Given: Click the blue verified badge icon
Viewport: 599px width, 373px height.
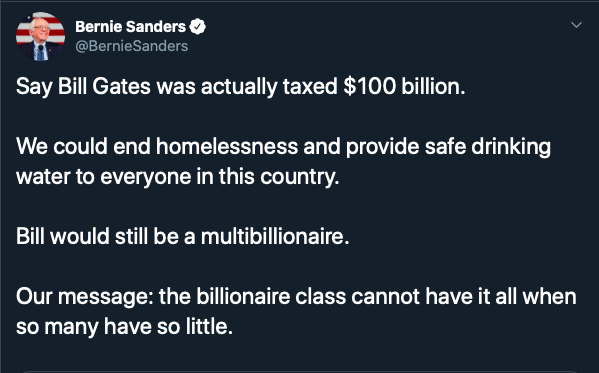Looking at the screenshot, I should [198, 27].
